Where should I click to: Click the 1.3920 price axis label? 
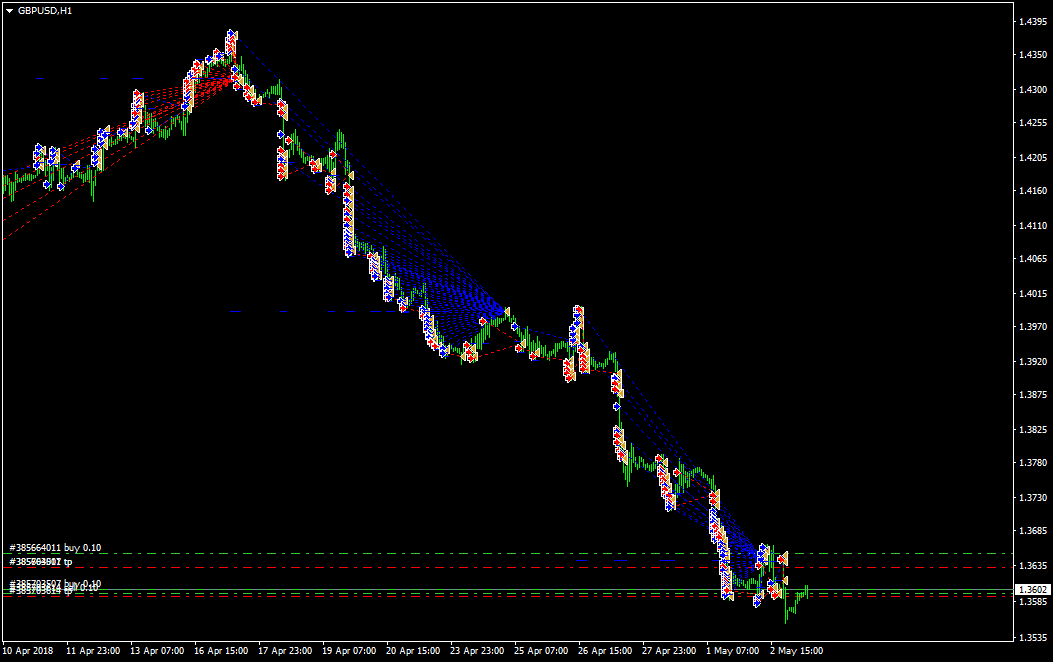coord(1032,361)
